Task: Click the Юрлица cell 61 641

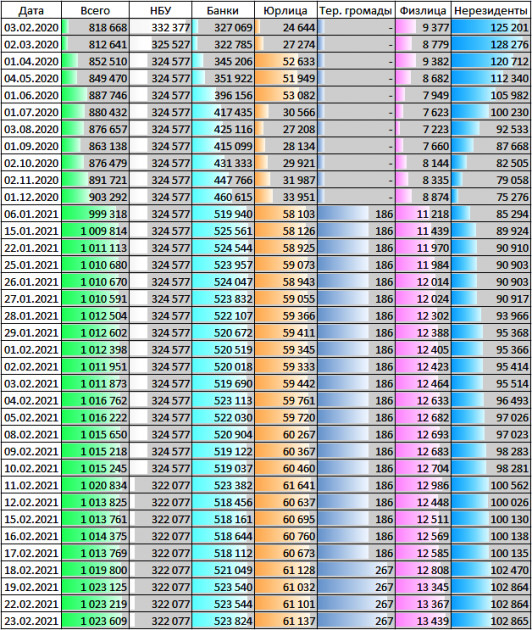Action: point(286,485)
